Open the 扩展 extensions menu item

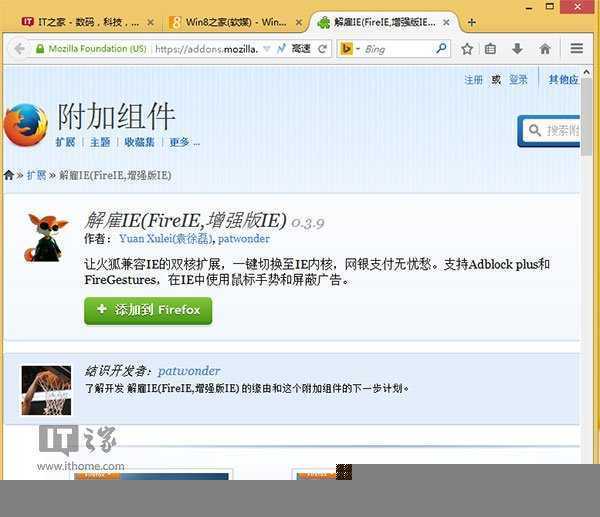(x=65, y=142)
